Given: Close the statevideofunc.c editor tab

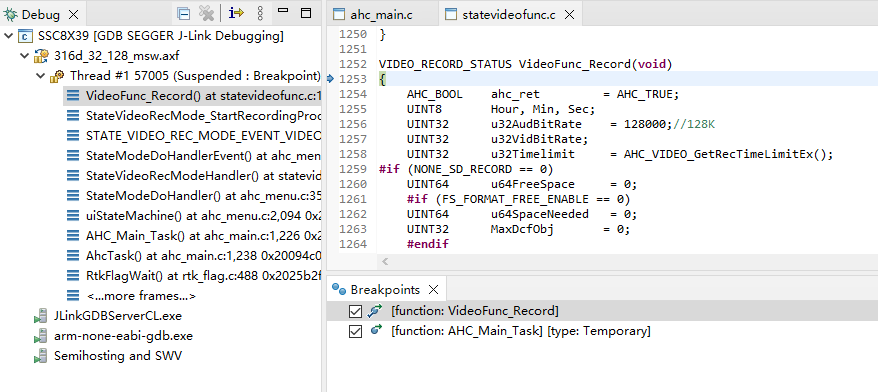Looking at the screenshot, I should click(569, 15).
